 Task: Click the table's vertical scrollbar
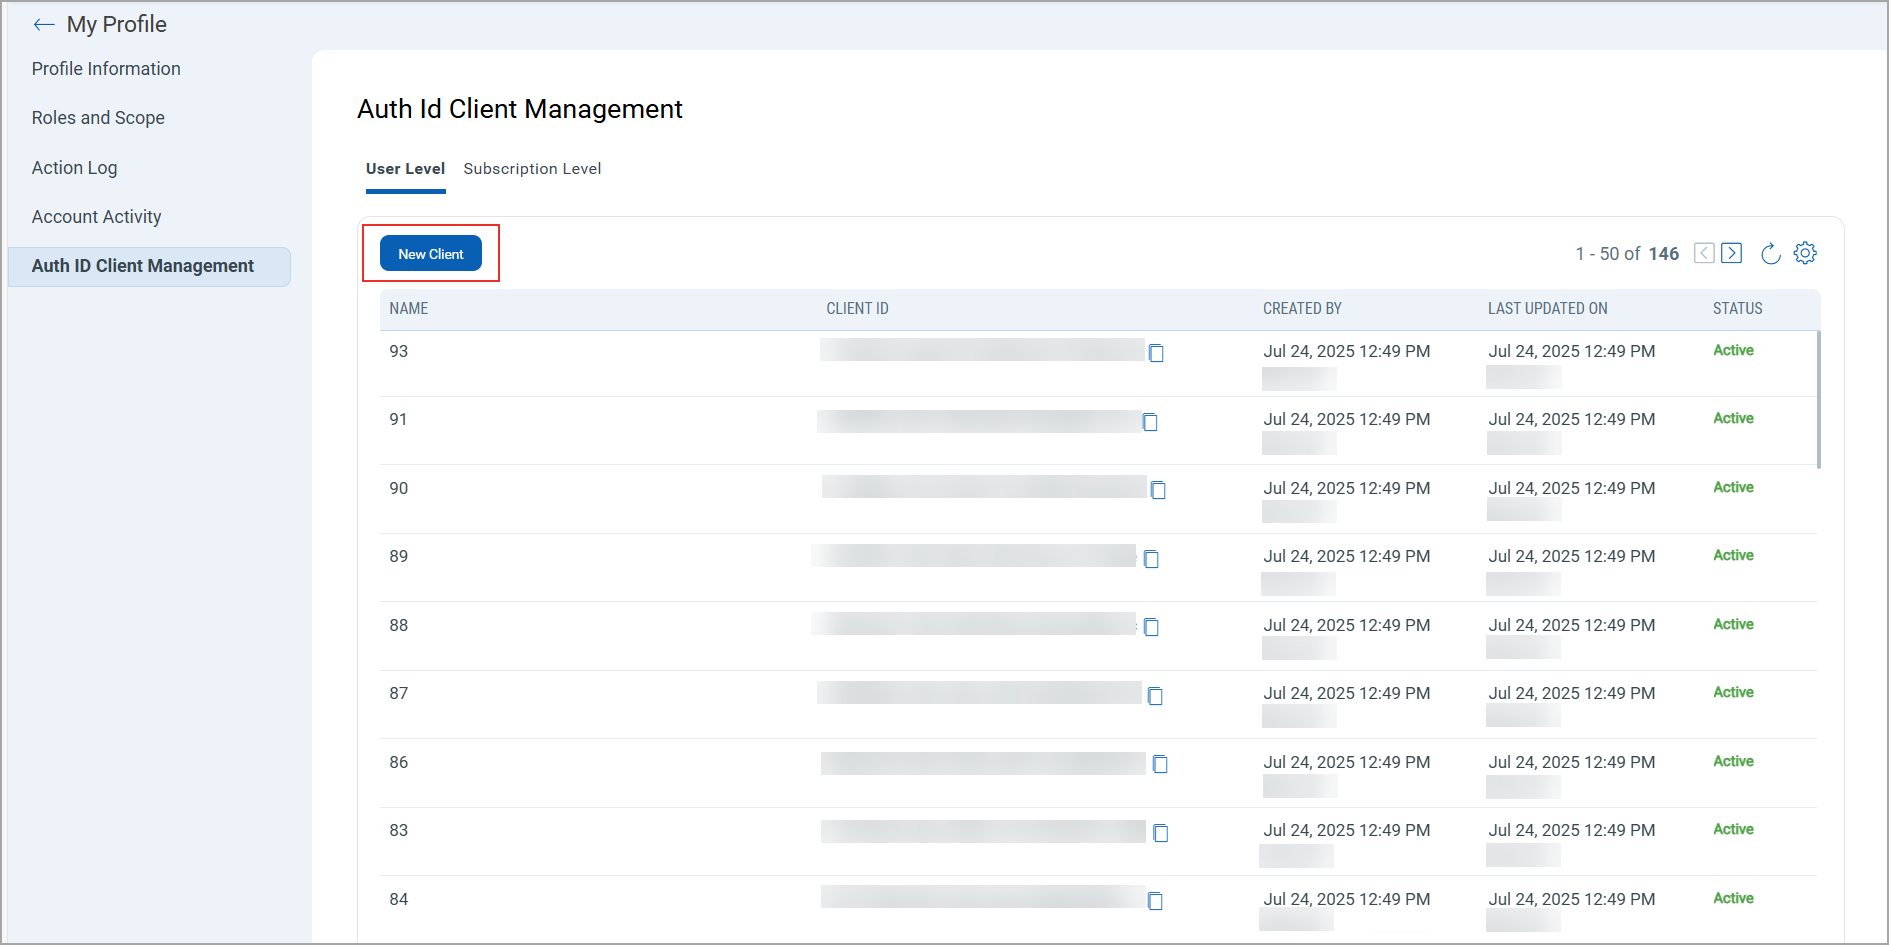[x=1818, y=400]
